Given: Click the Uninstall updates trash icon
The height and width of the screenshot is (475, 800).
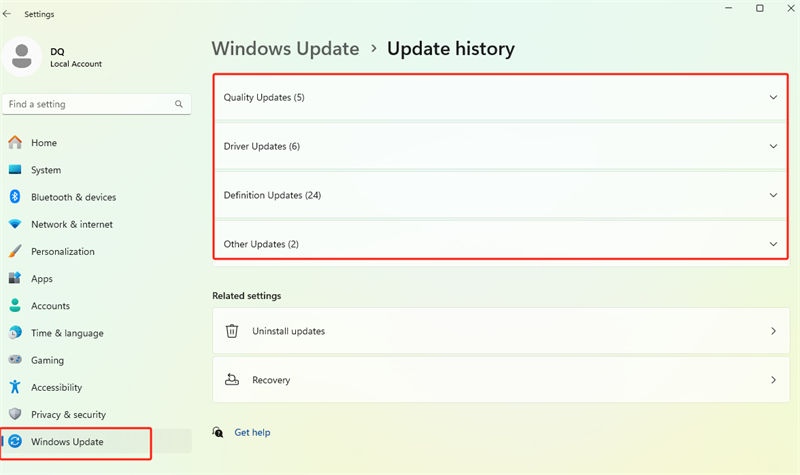Looking at the screenshot, I should point(232,331).
